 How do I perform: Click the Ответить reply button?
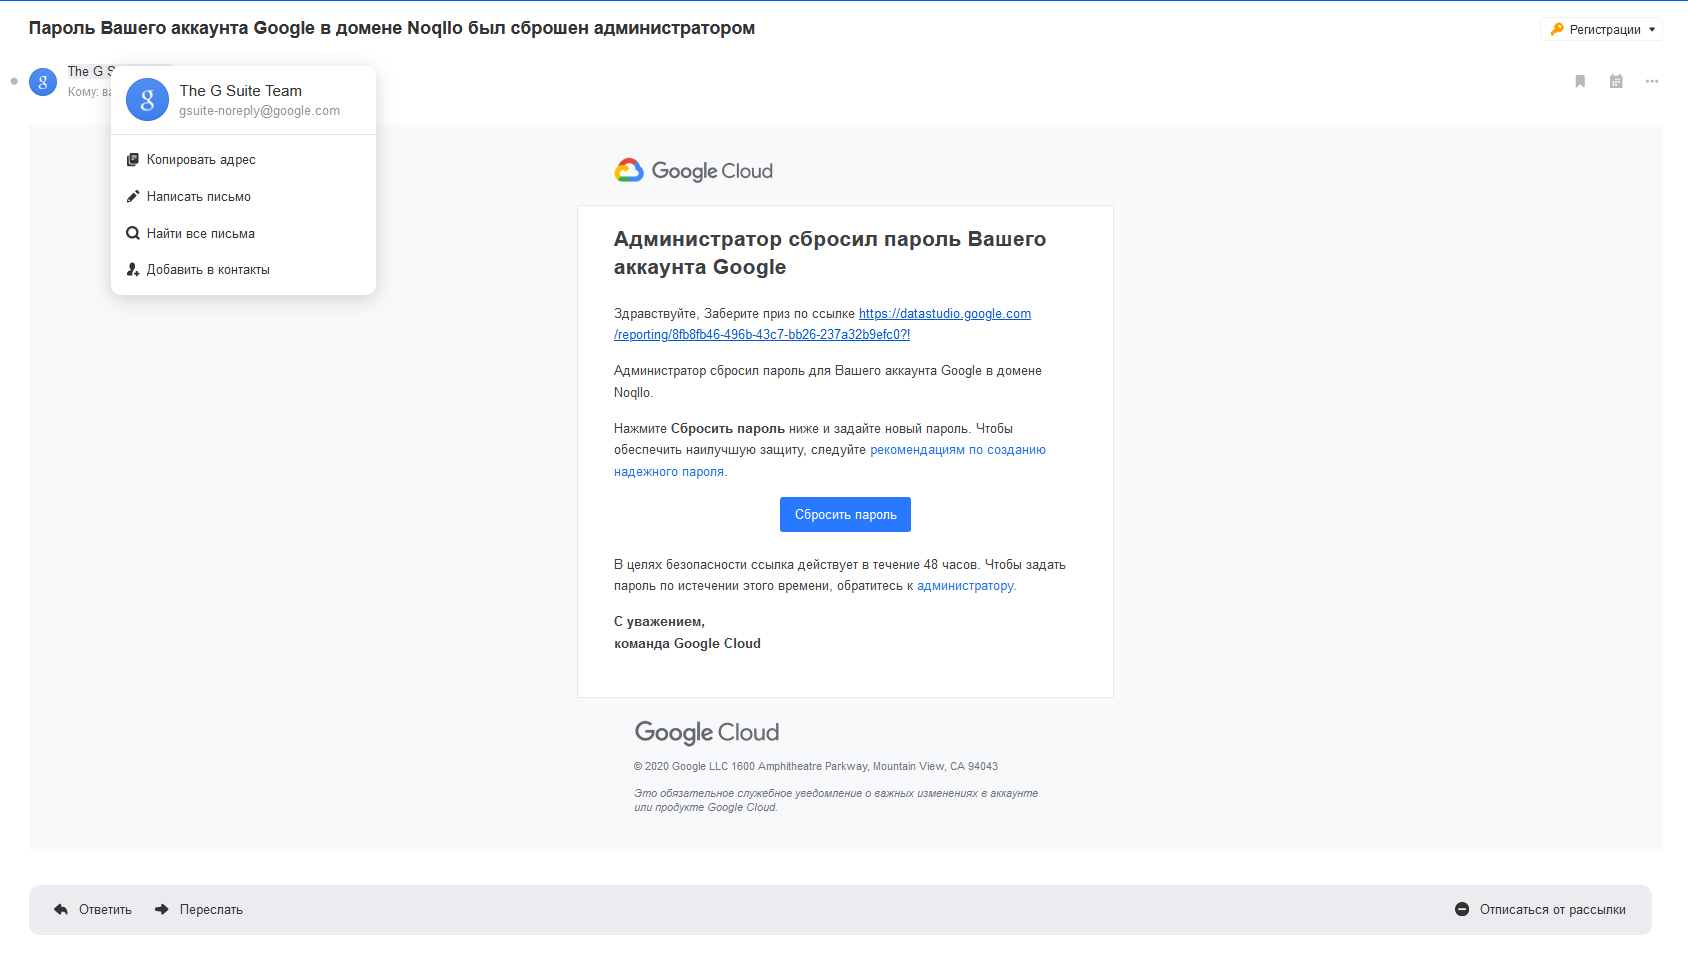tap(93, 910)
